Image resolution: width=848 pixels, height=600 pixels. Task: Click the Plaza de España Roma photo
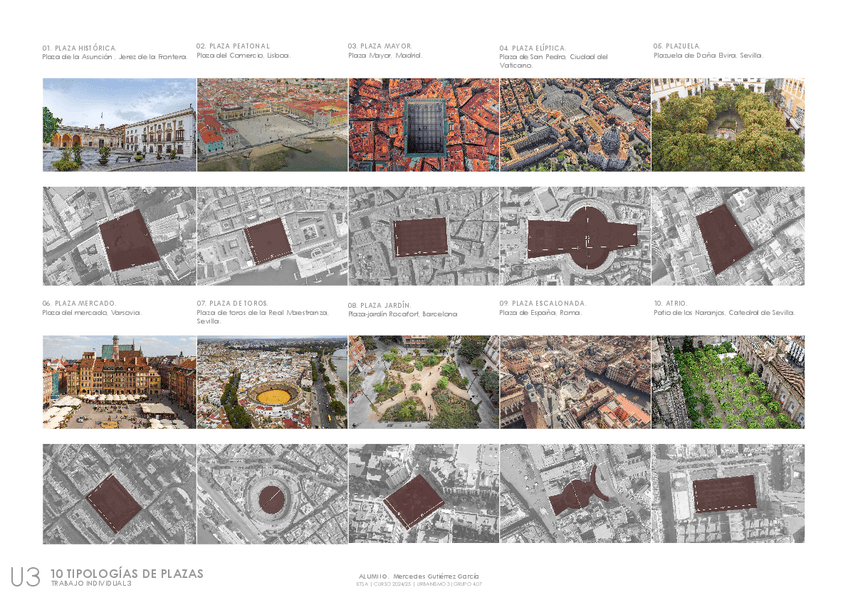tap(575, 382)
